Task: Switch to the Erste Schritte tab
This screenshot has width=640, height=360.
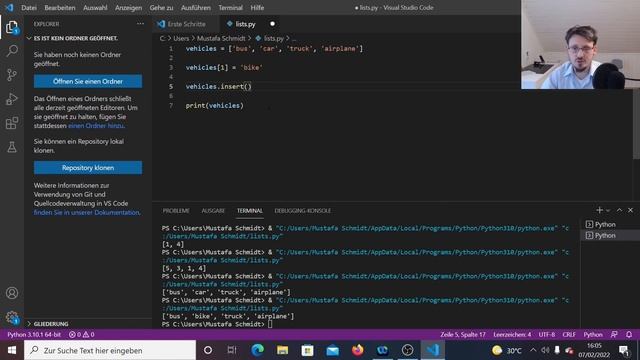Action: point(186,24)
